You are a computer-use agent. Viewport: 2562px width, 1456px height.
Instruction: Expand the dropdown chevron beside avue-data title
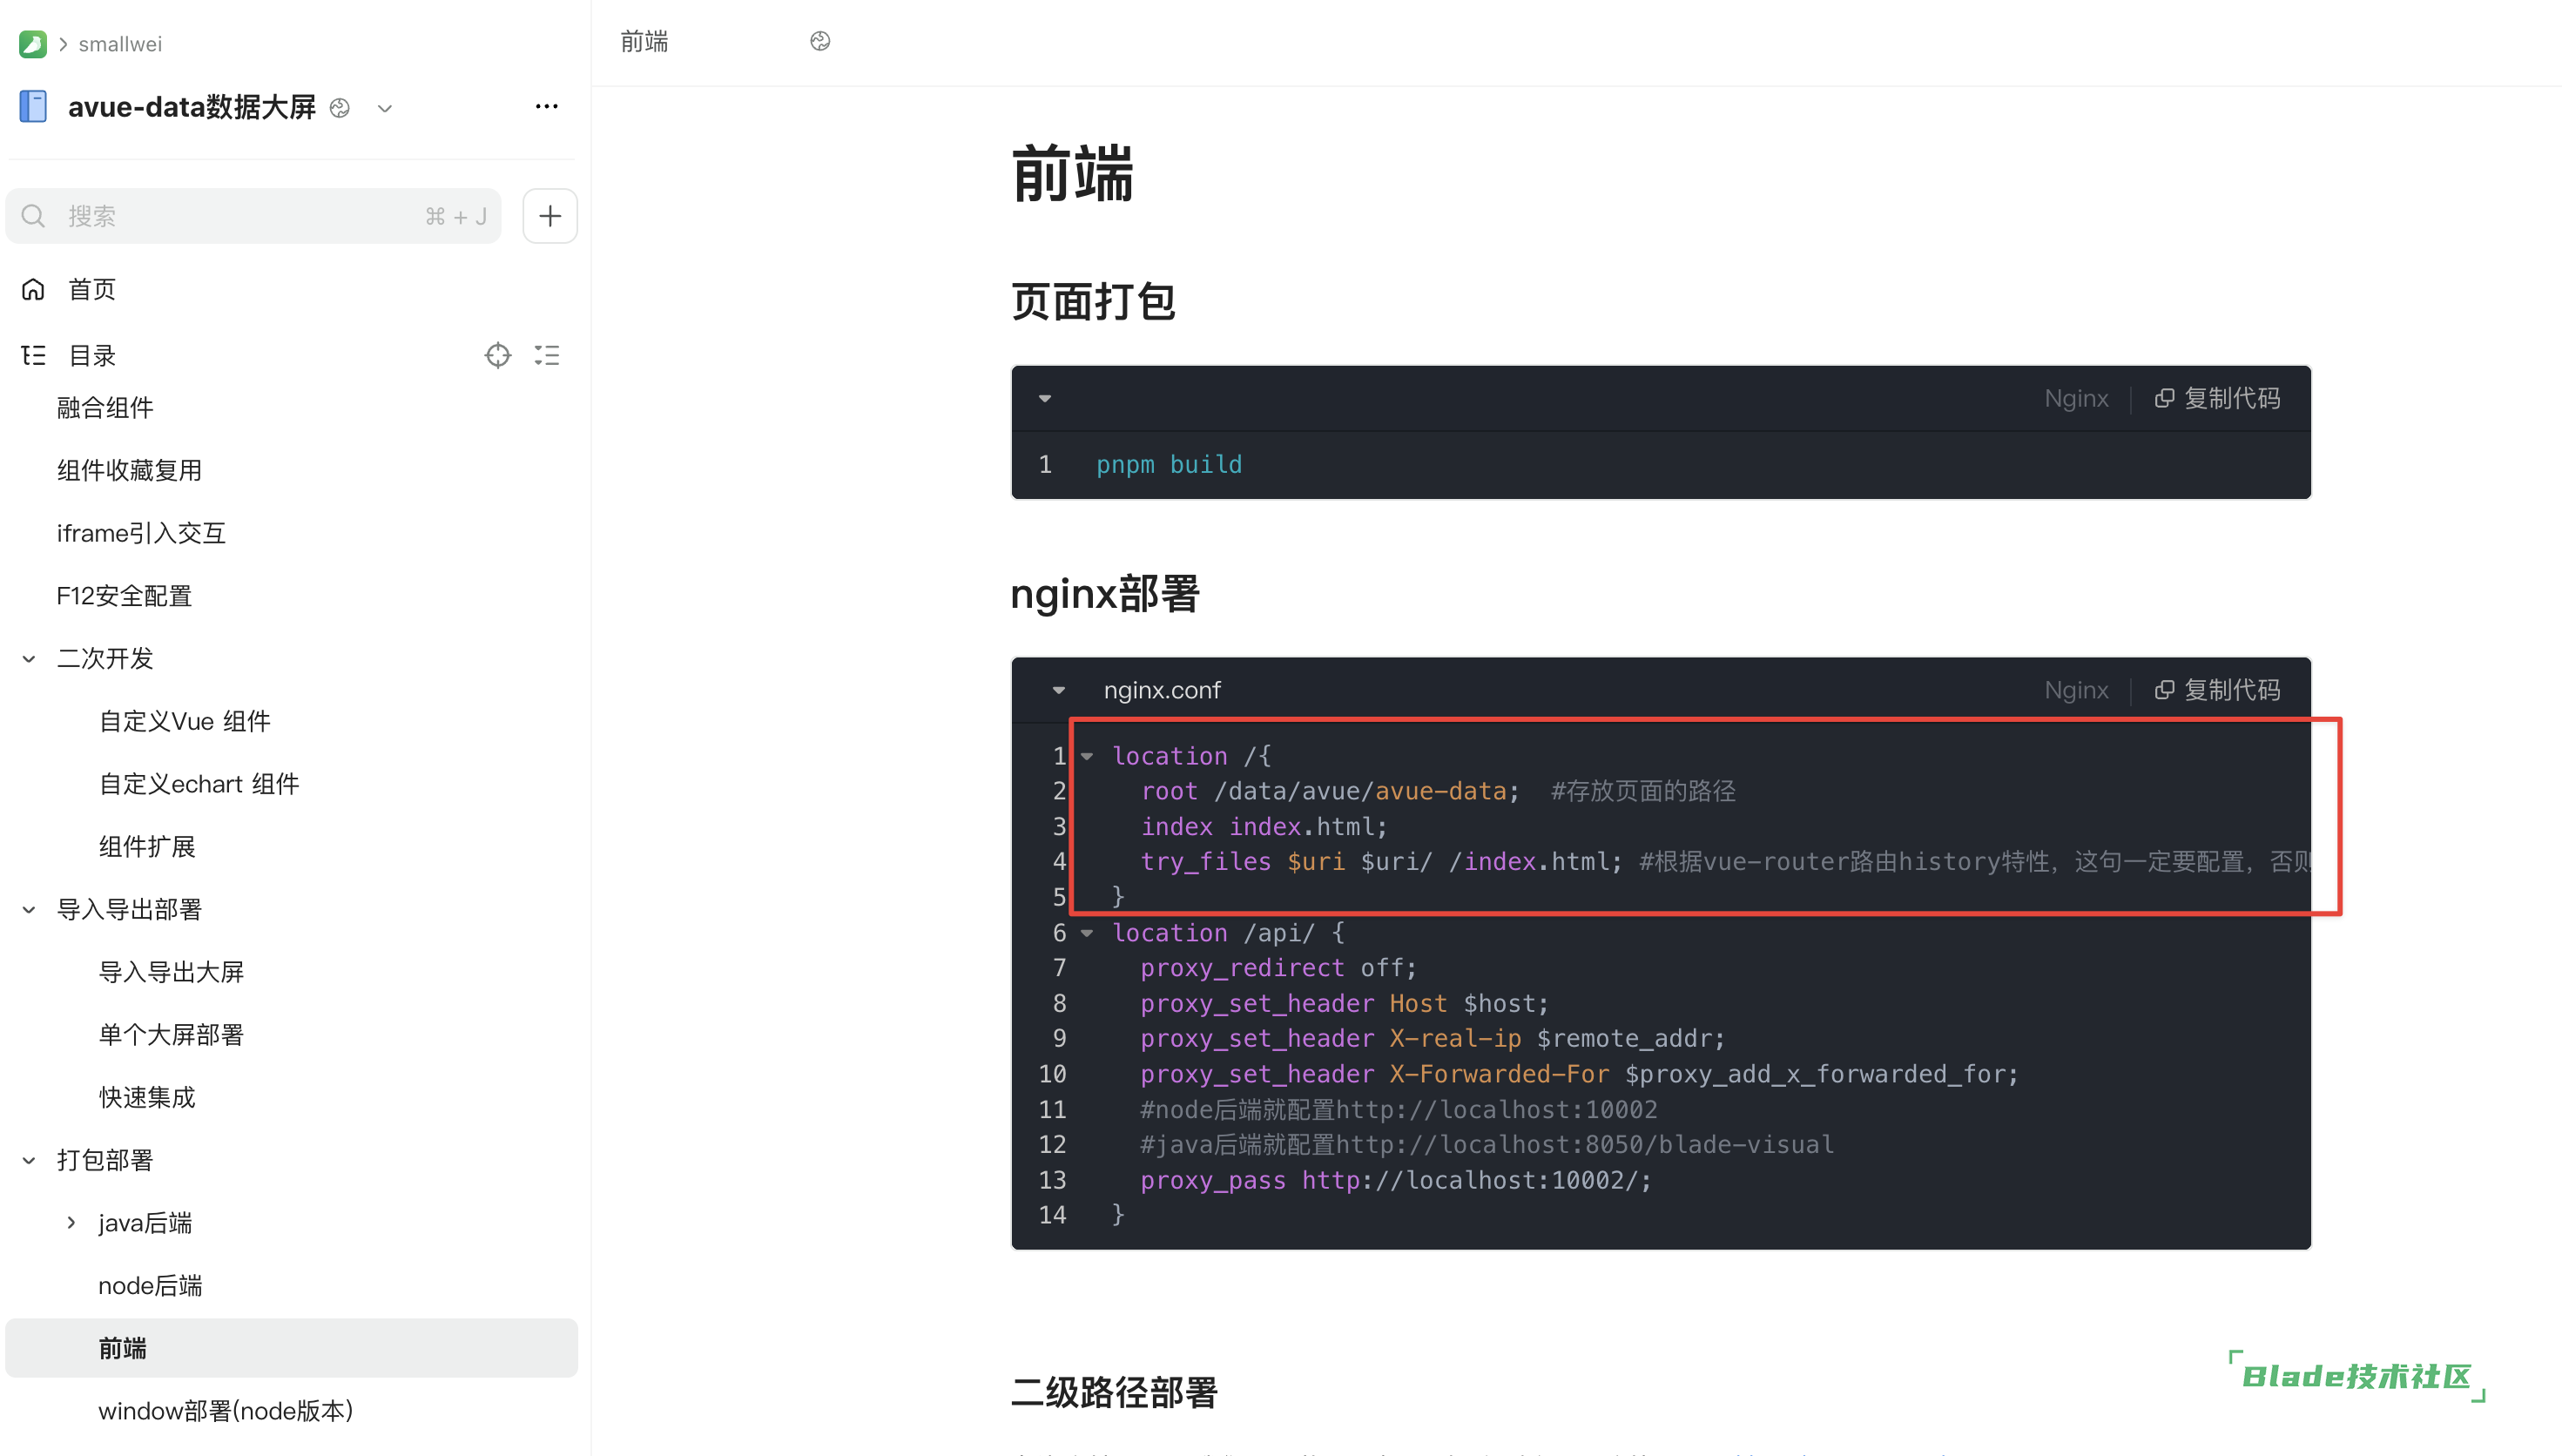pyautogui.click(x=385, y=108)
